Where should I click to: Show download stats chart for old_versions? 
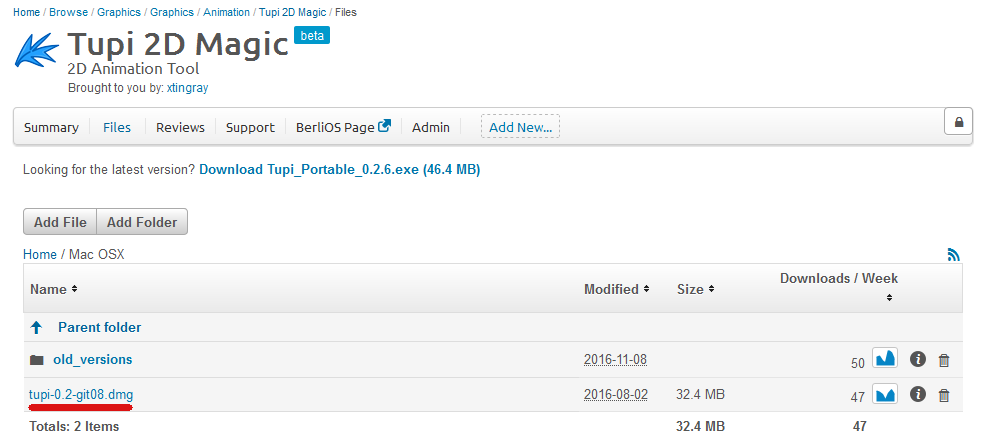[885, 359]
